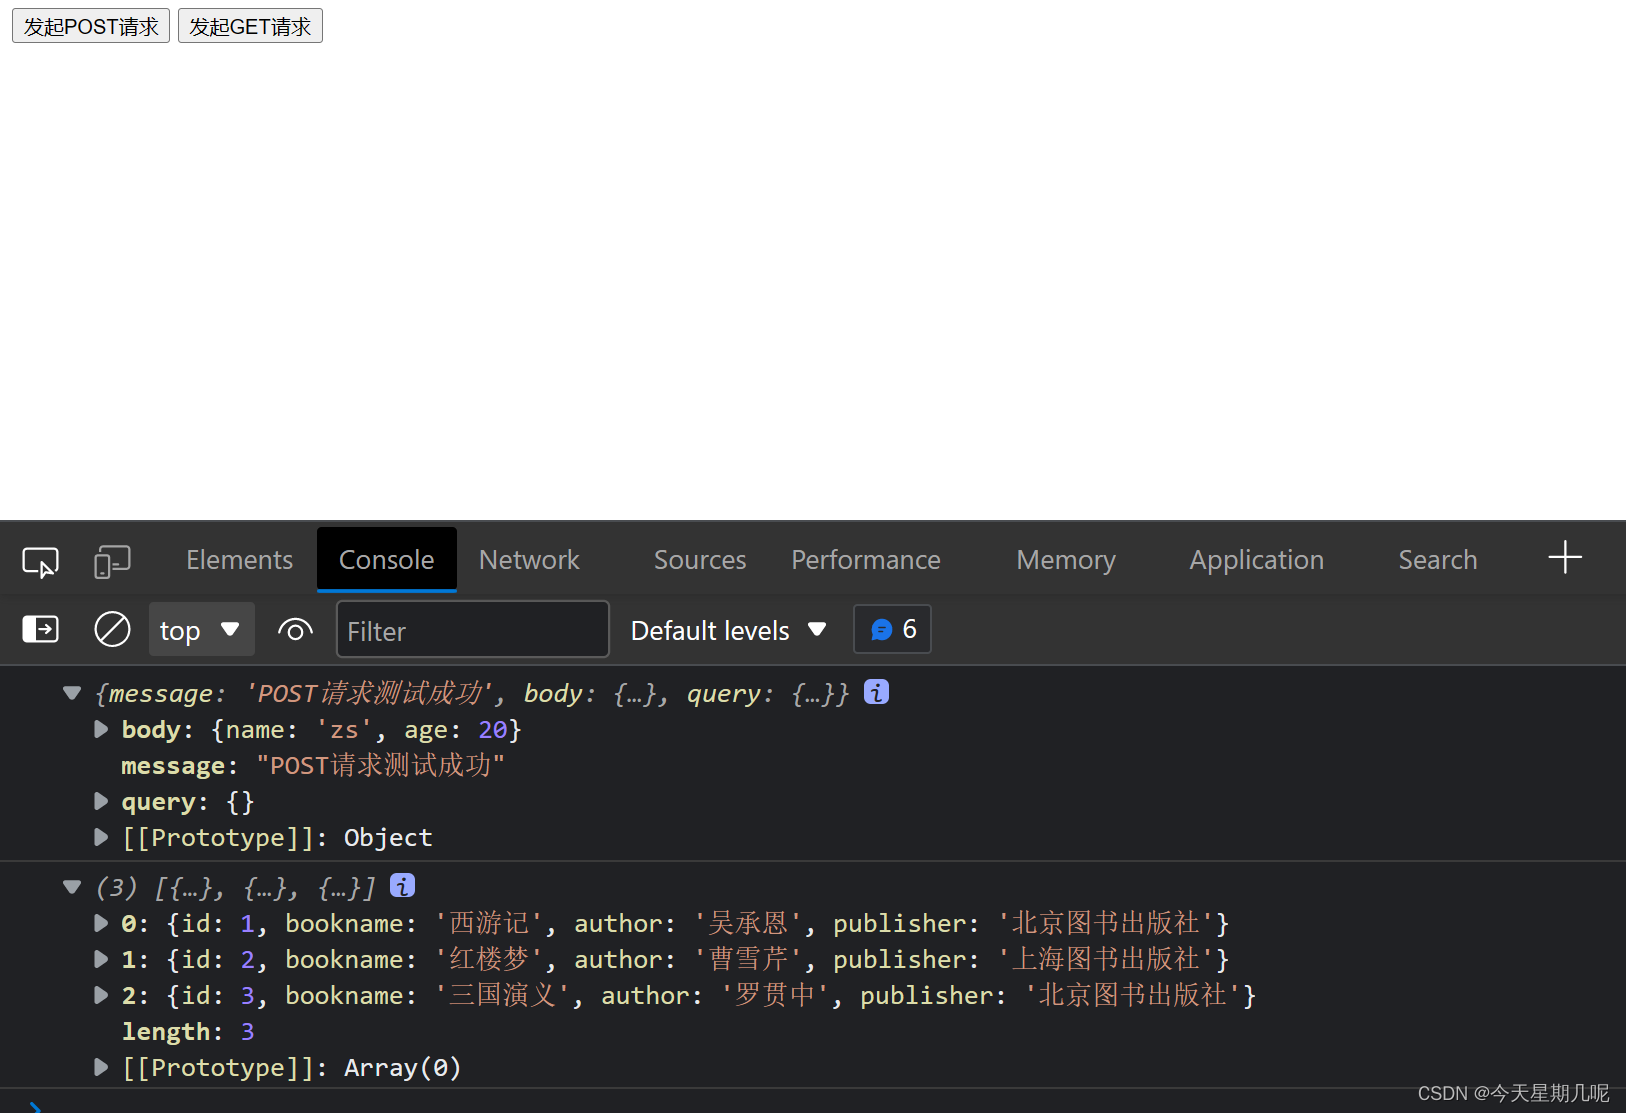This screenshot has width=1626, height=1113.
Task: Click the 发起GET请求 button
Action: click(249, 25)
